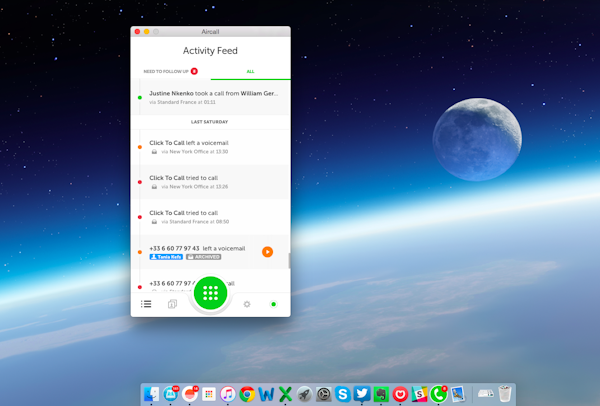This screenshot has width=600, height=406.
Task: Open the Trash in the Dock
Action: click(x=505, y=394)
